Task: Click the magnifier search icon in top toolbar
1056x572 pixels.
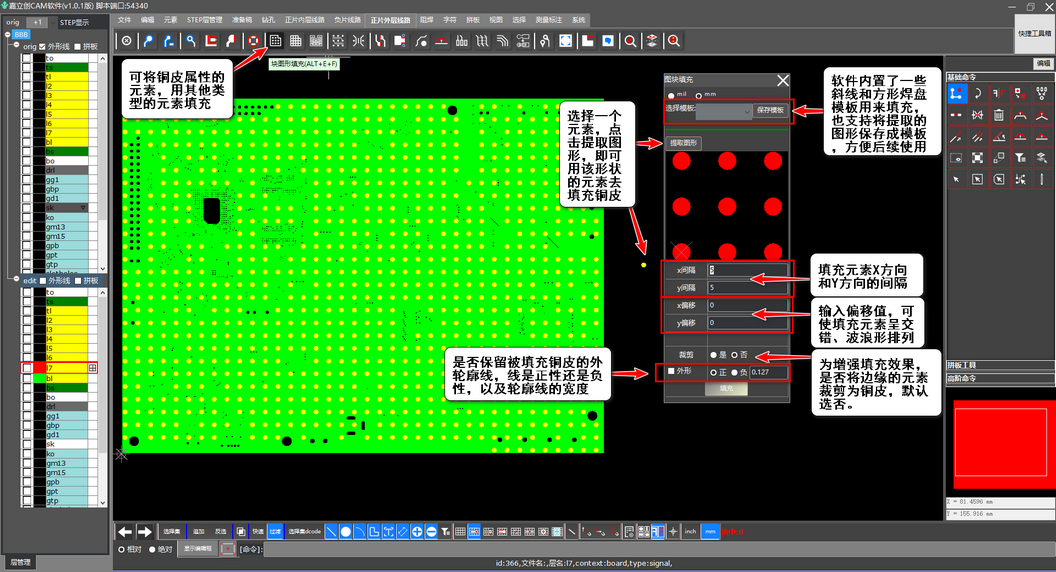Action: coord(630,41)
